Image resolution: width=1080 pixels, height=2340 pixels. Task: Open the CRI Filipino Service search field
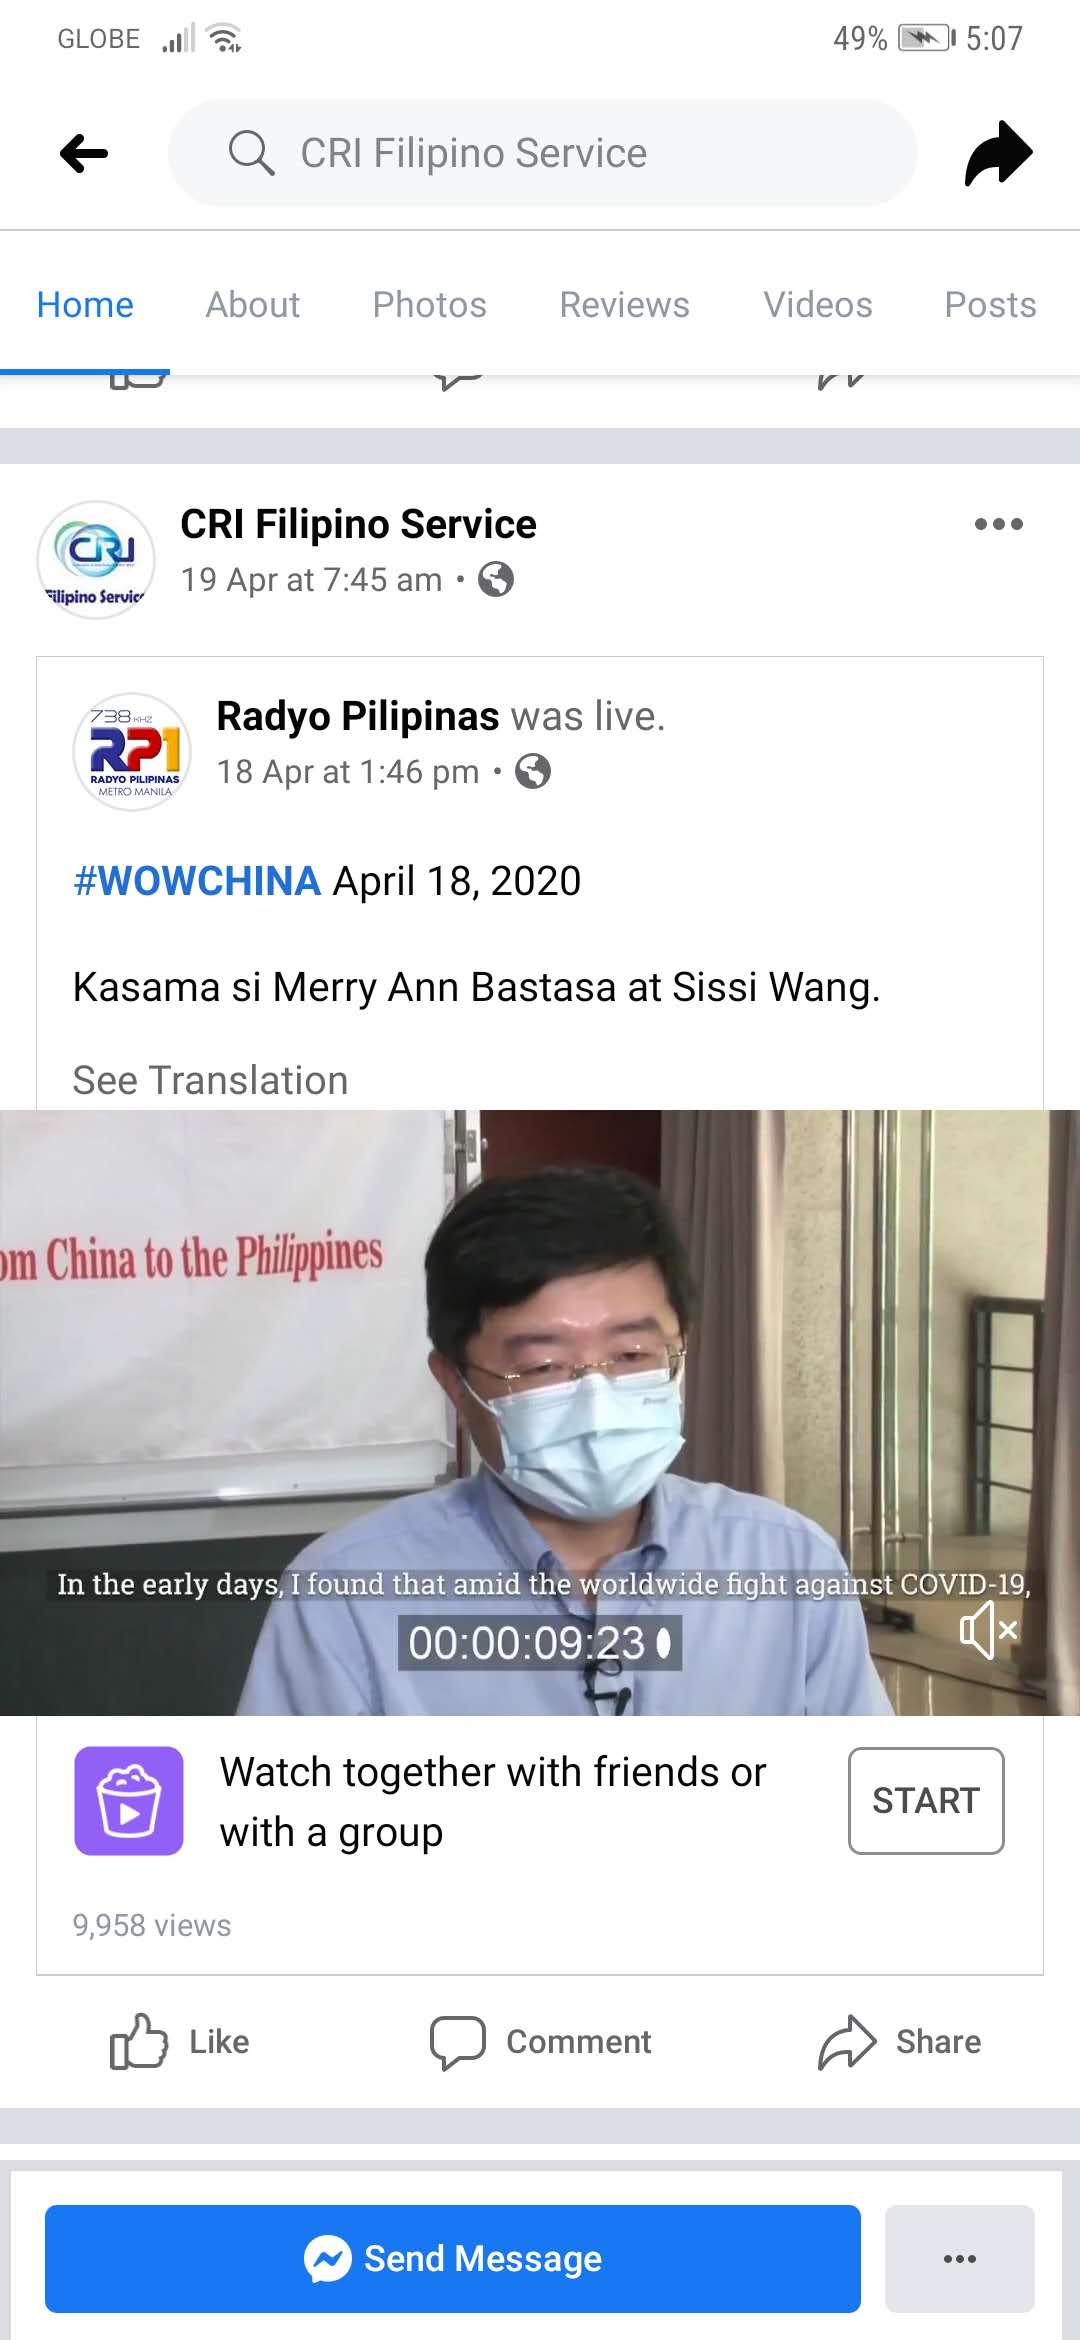pyautogui.click(x=543, y=153)
